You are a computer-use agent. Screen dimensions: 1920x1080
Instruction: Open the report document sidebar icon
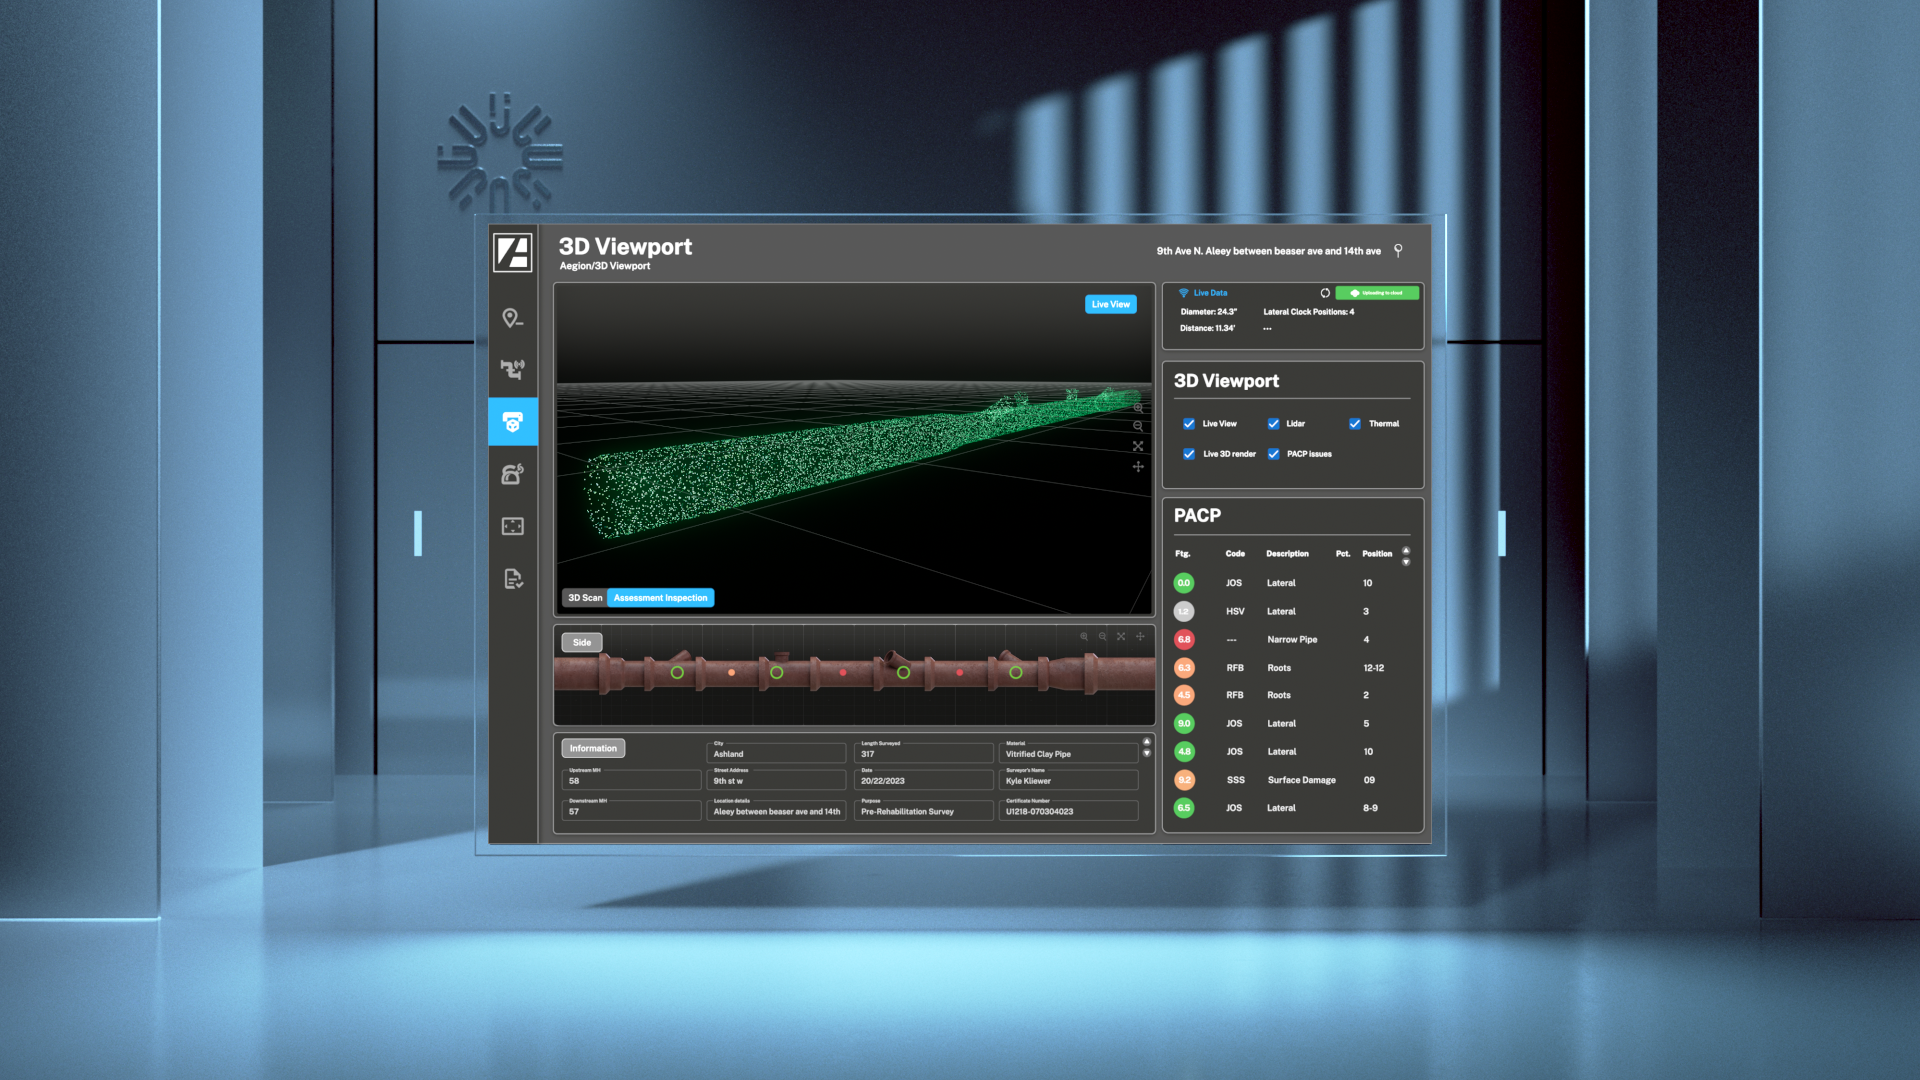(512, 579)
